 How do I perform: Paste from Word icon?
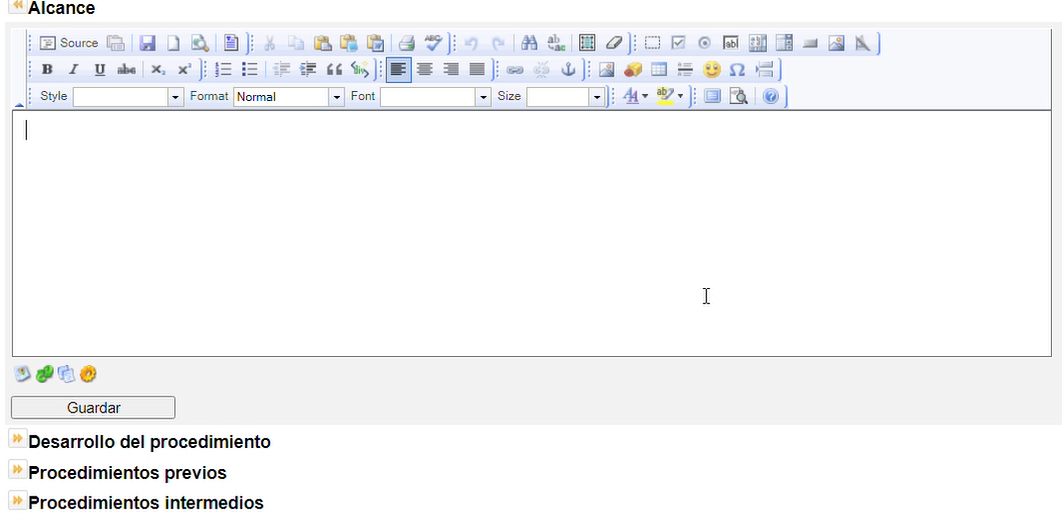[375, 43]
